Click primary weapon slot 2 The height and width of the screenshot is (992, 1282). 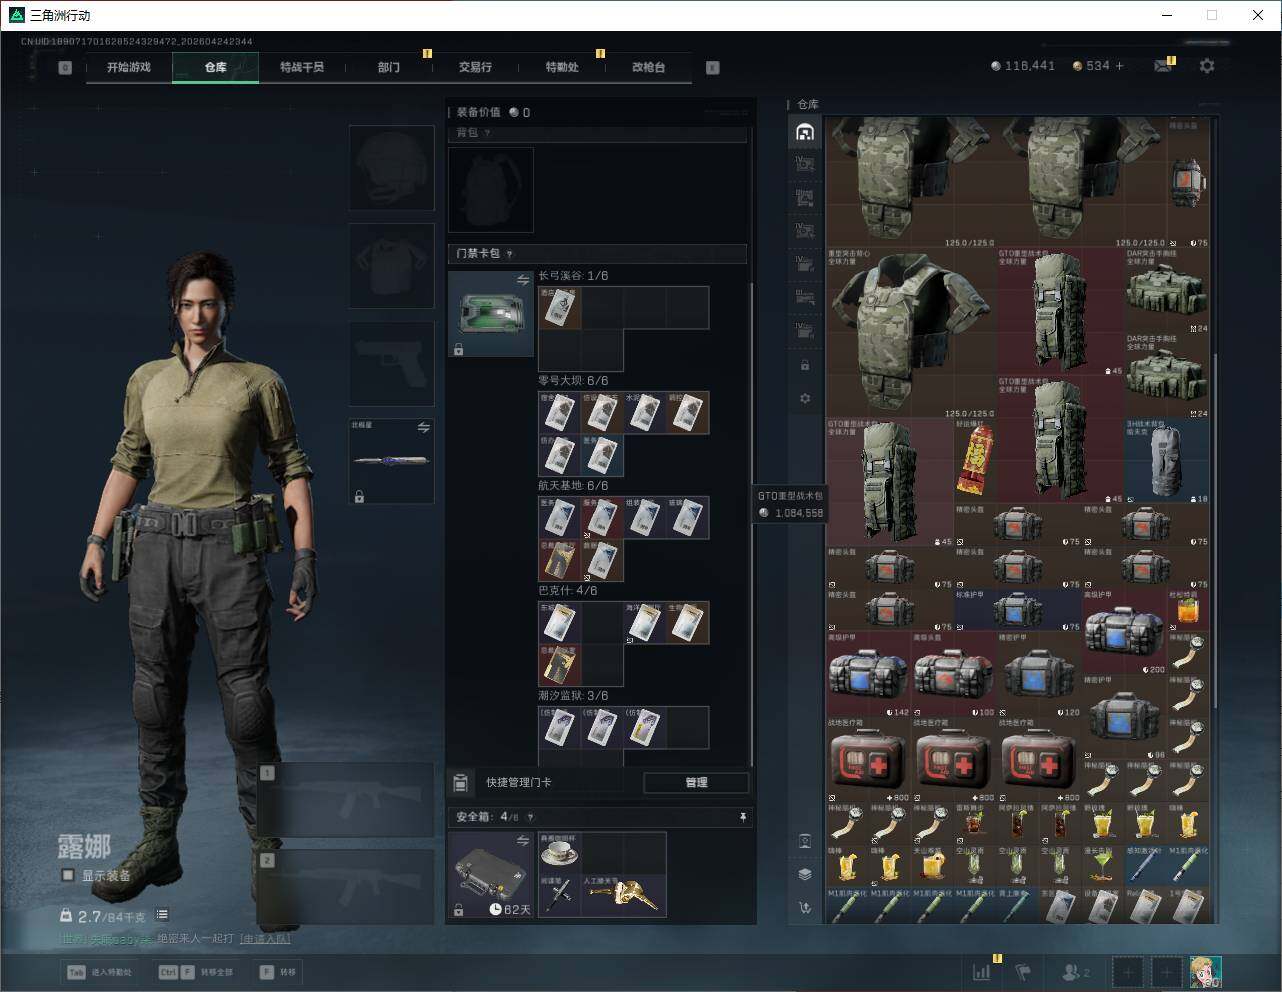(346, 888)
